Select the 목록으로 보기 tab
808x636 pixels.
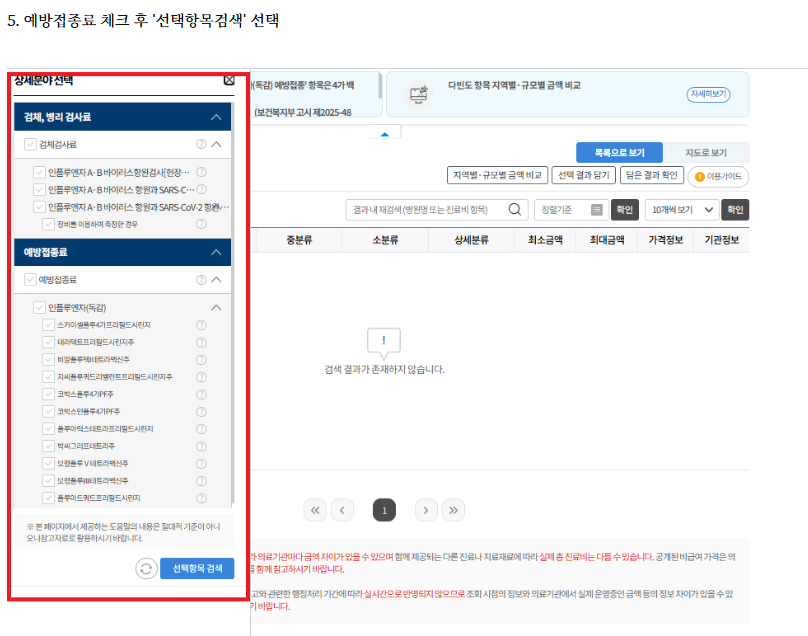pyautogui.click(x=619, y=153)
